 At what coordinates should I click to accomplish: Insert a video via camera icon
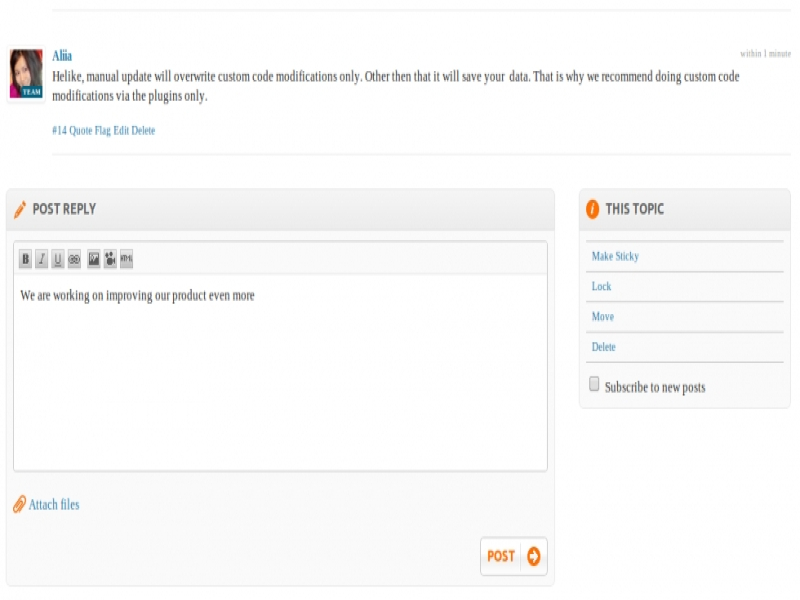click(110, 260)
